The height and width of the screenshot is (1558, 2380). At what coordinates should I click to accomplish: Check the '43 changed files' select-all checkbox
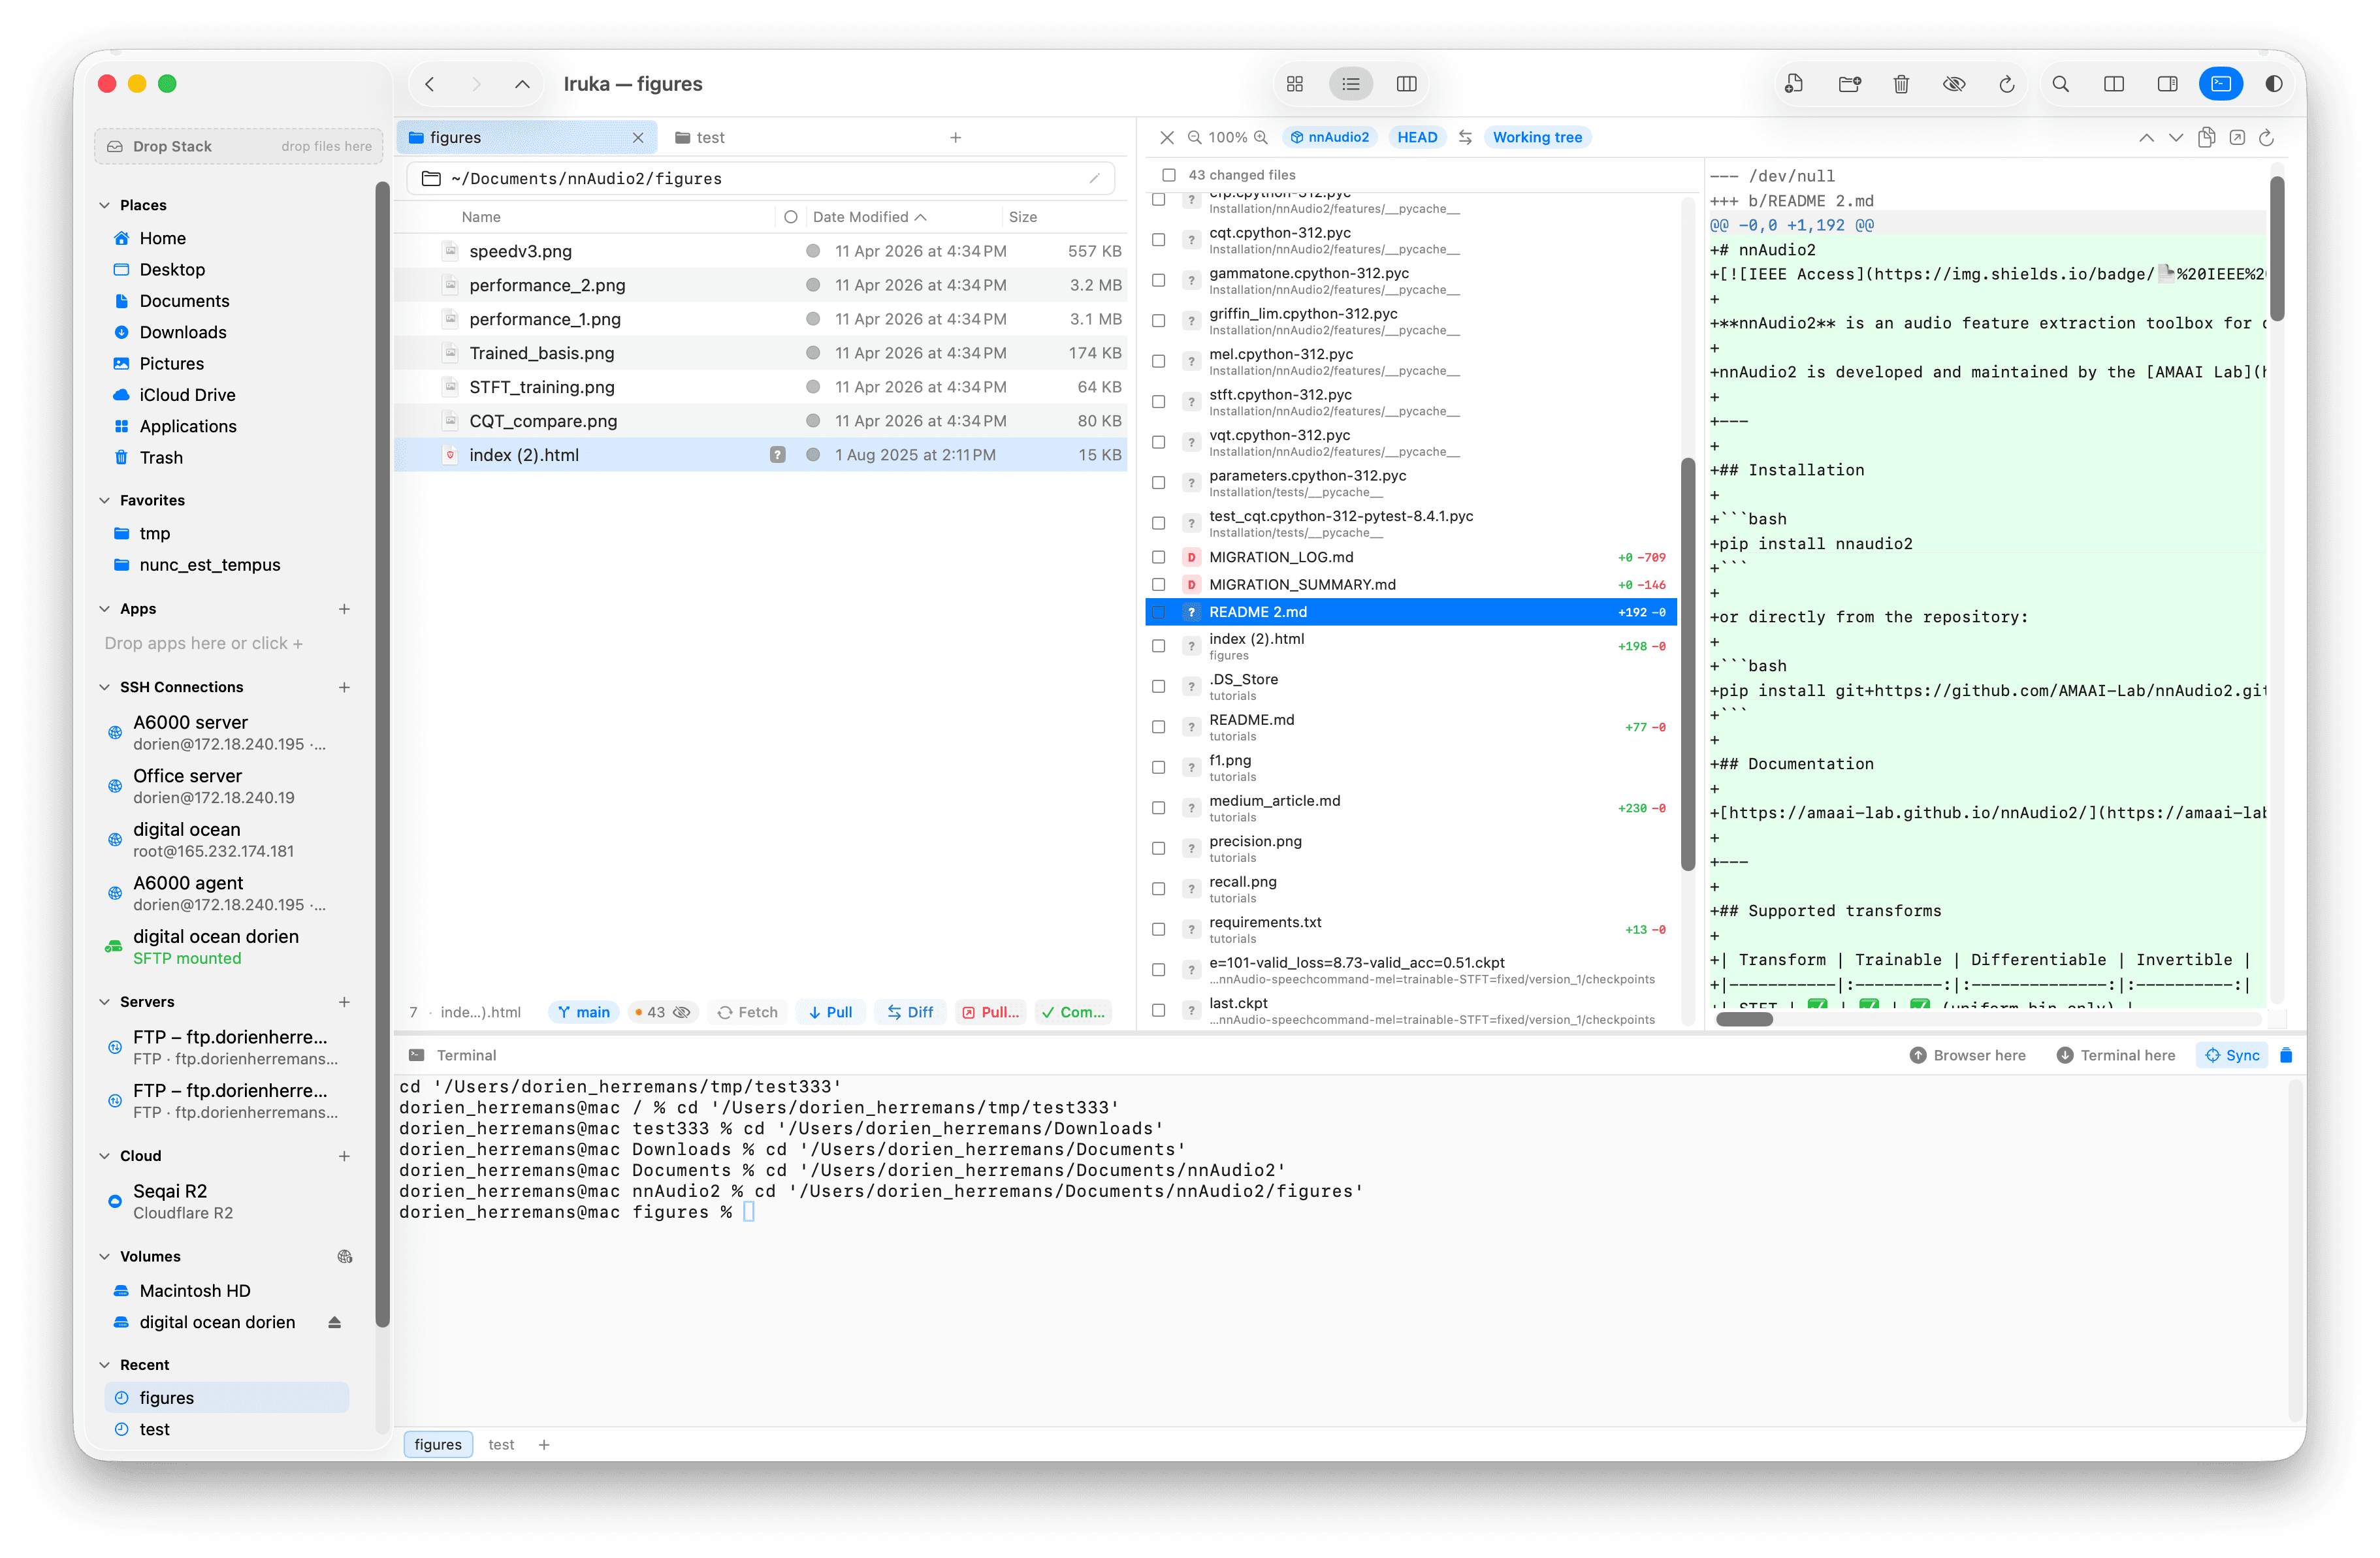(x=1168, y=175)
